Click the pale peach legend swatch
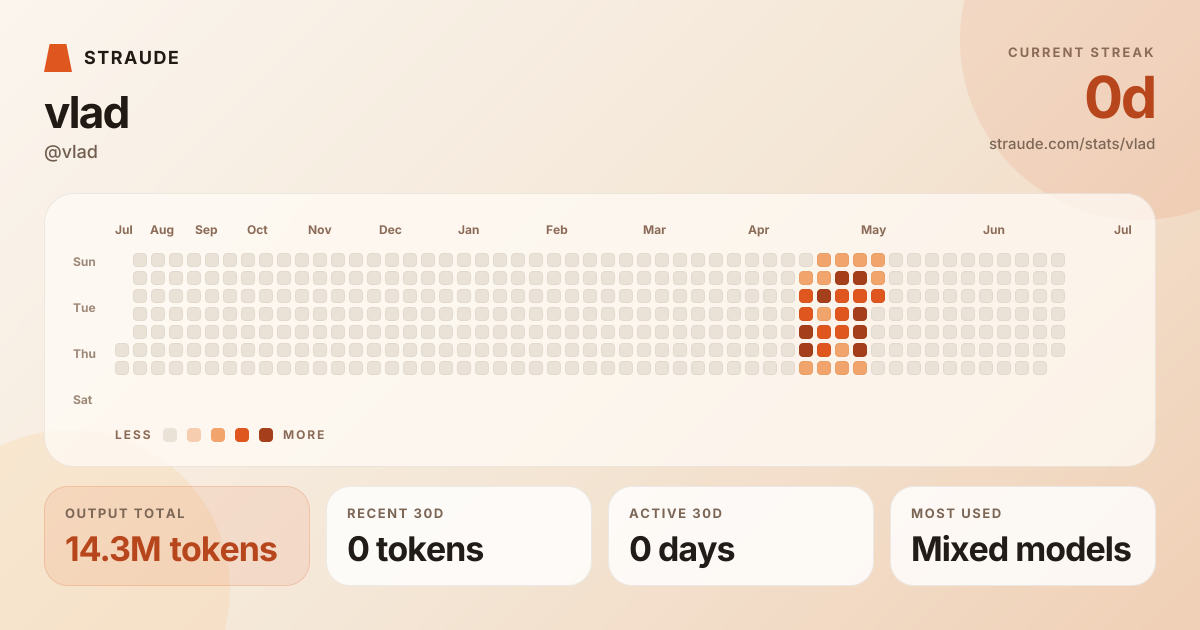The image size is (1200, 630). pos(194,435)
